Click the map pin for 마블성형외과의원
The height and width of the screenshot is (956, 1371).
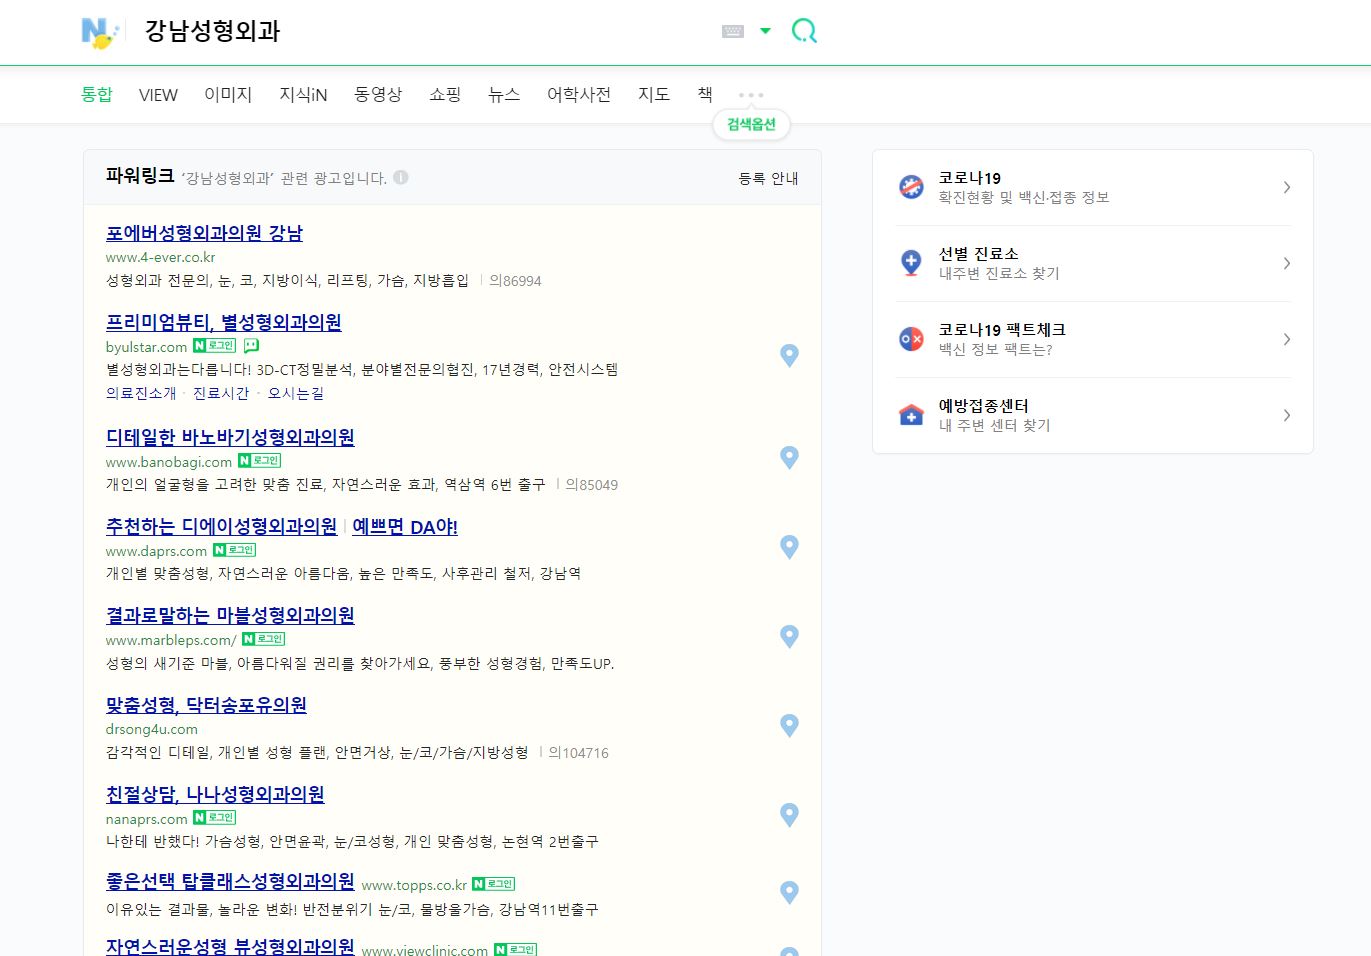click(x=789, y=636)
